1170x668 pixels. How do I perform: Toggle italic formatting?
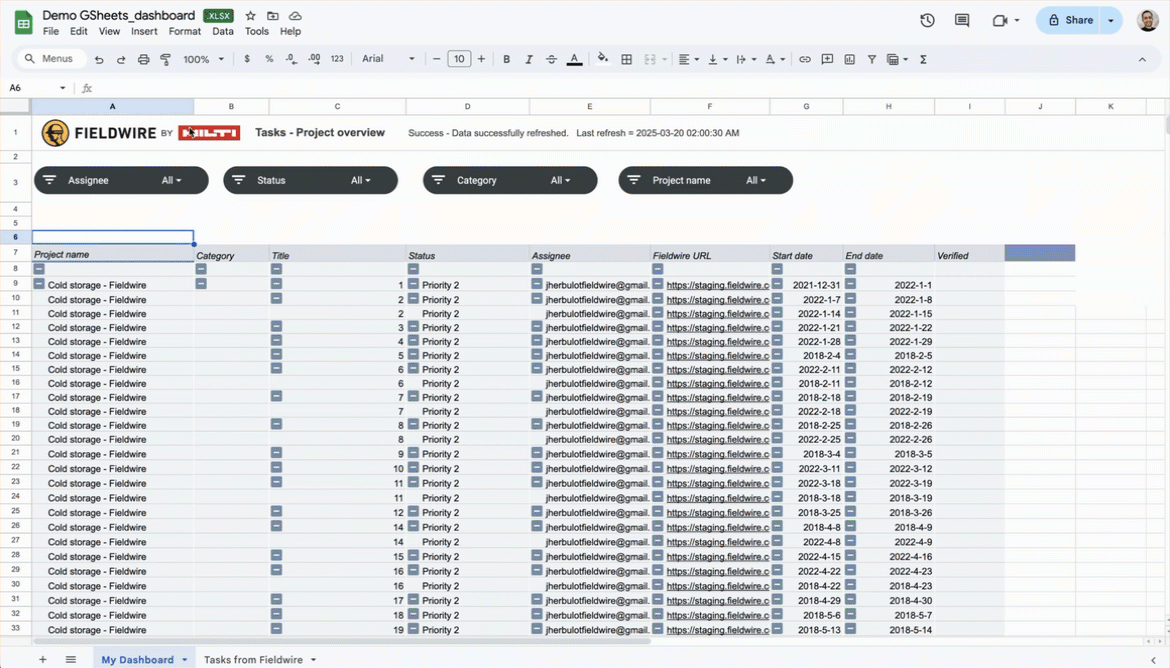point(529,60)
